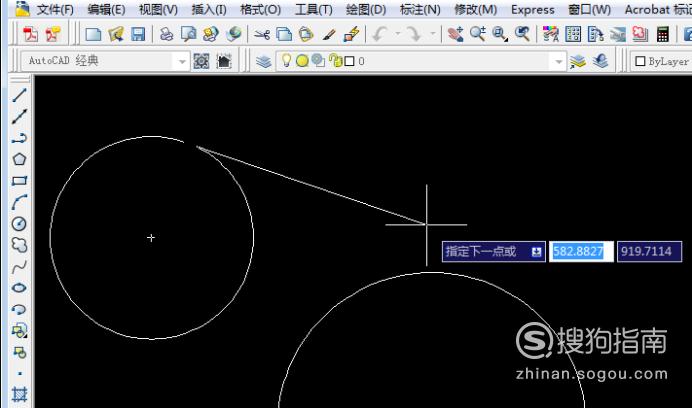Click the Block Editor icon

point(351,34)
